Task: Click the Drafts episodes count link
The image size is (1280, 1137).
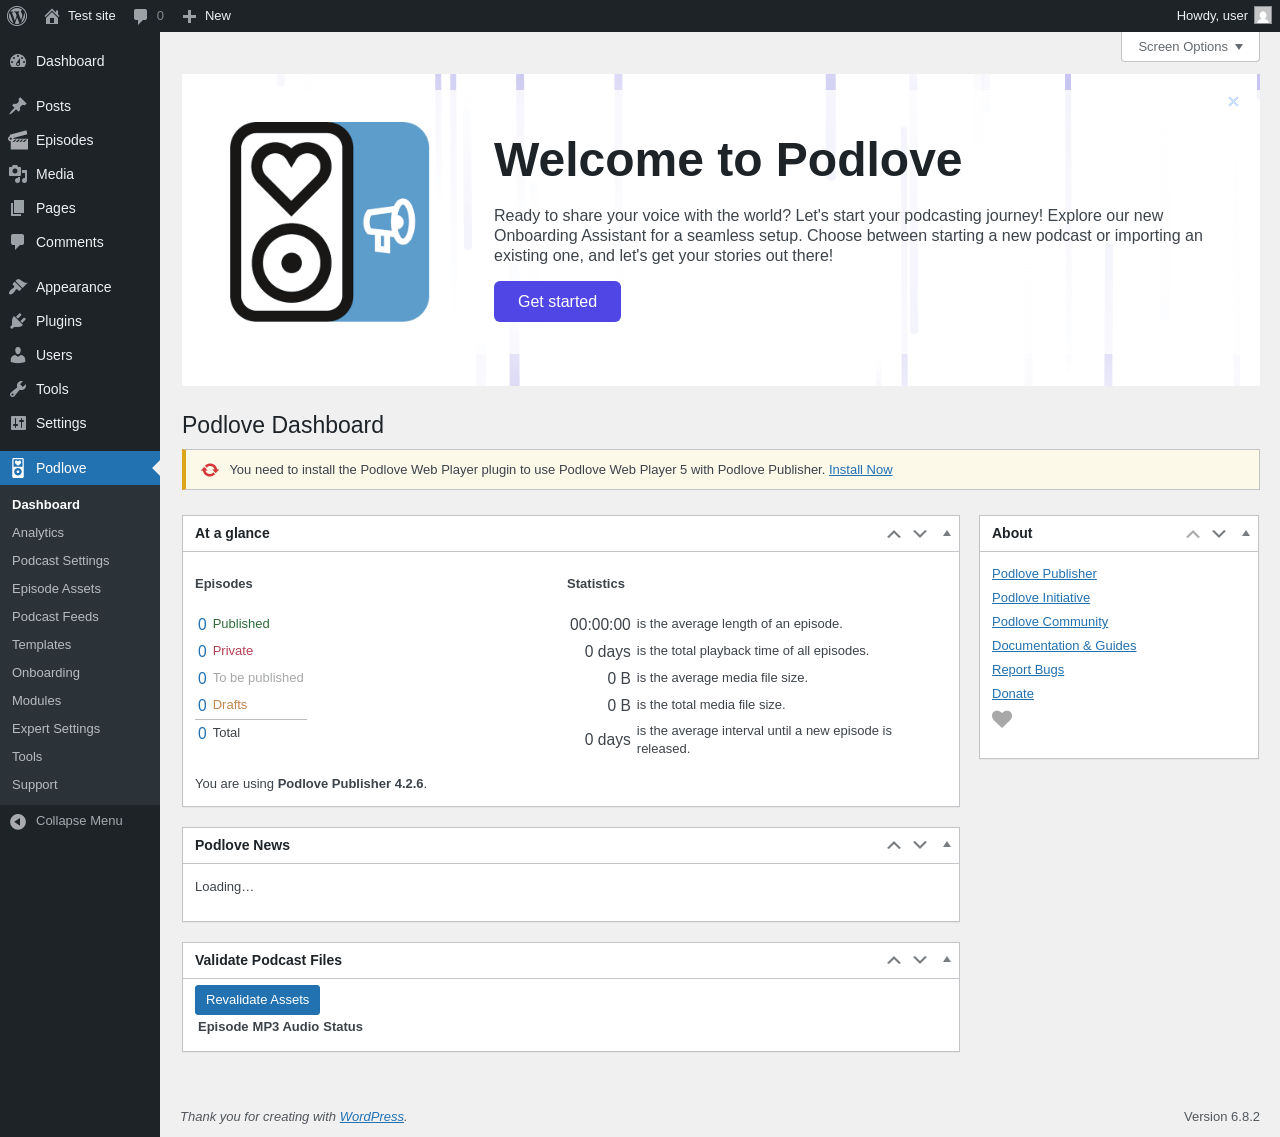Action: point(202,705)
